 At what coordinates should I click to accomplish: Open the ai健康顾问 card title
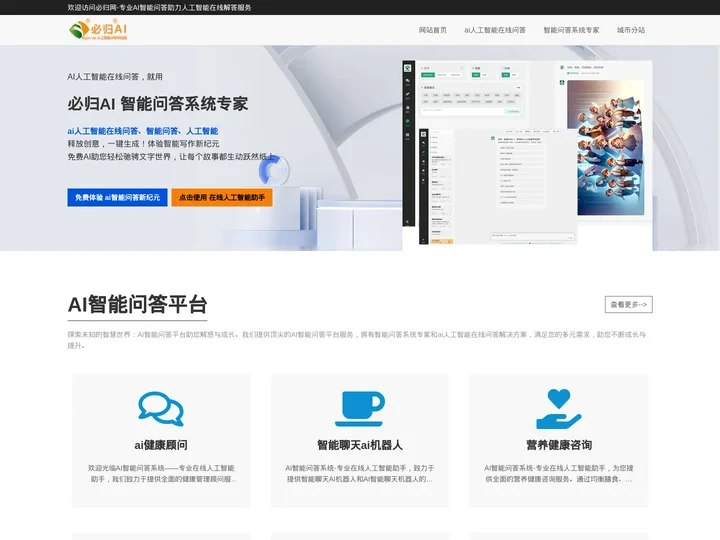tap(161, 445)
